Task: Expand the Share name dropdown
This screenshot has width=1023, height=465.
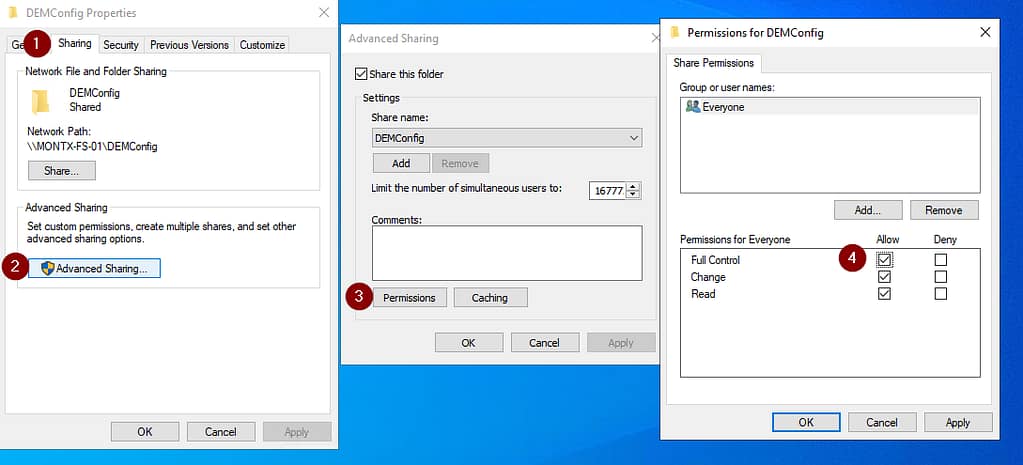Action: point(634,137)
